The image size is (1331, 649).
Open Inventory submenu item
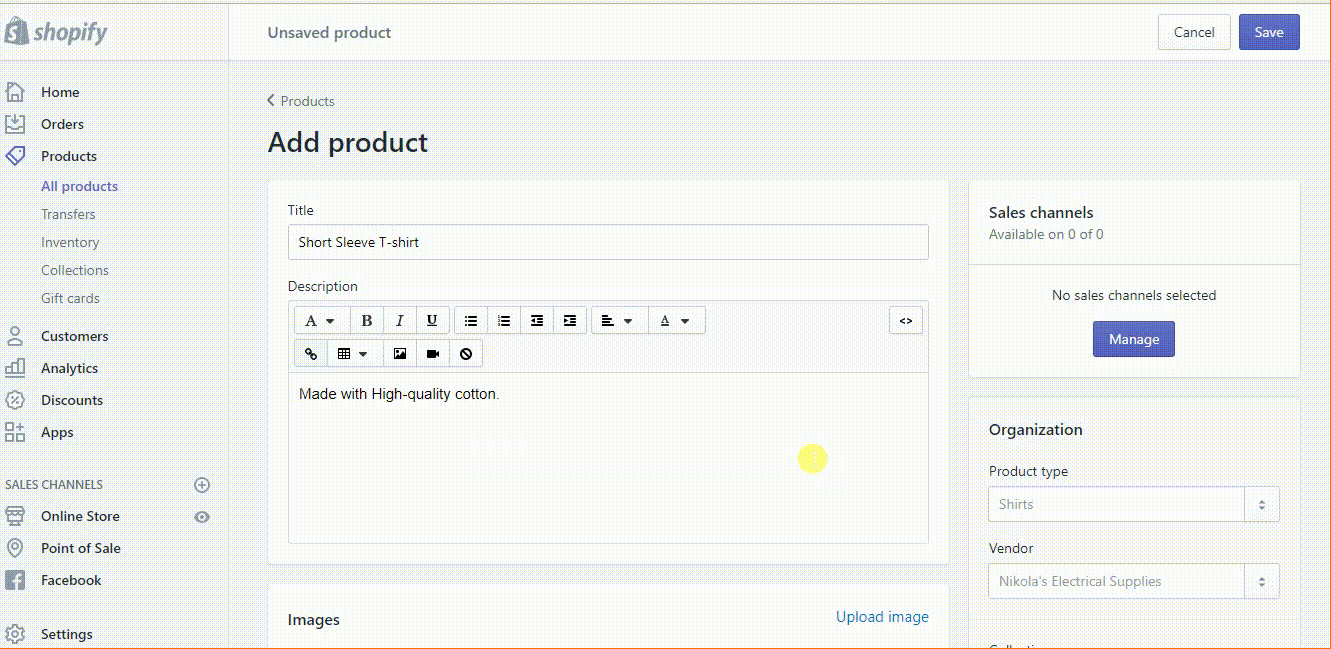click(70, 242)
